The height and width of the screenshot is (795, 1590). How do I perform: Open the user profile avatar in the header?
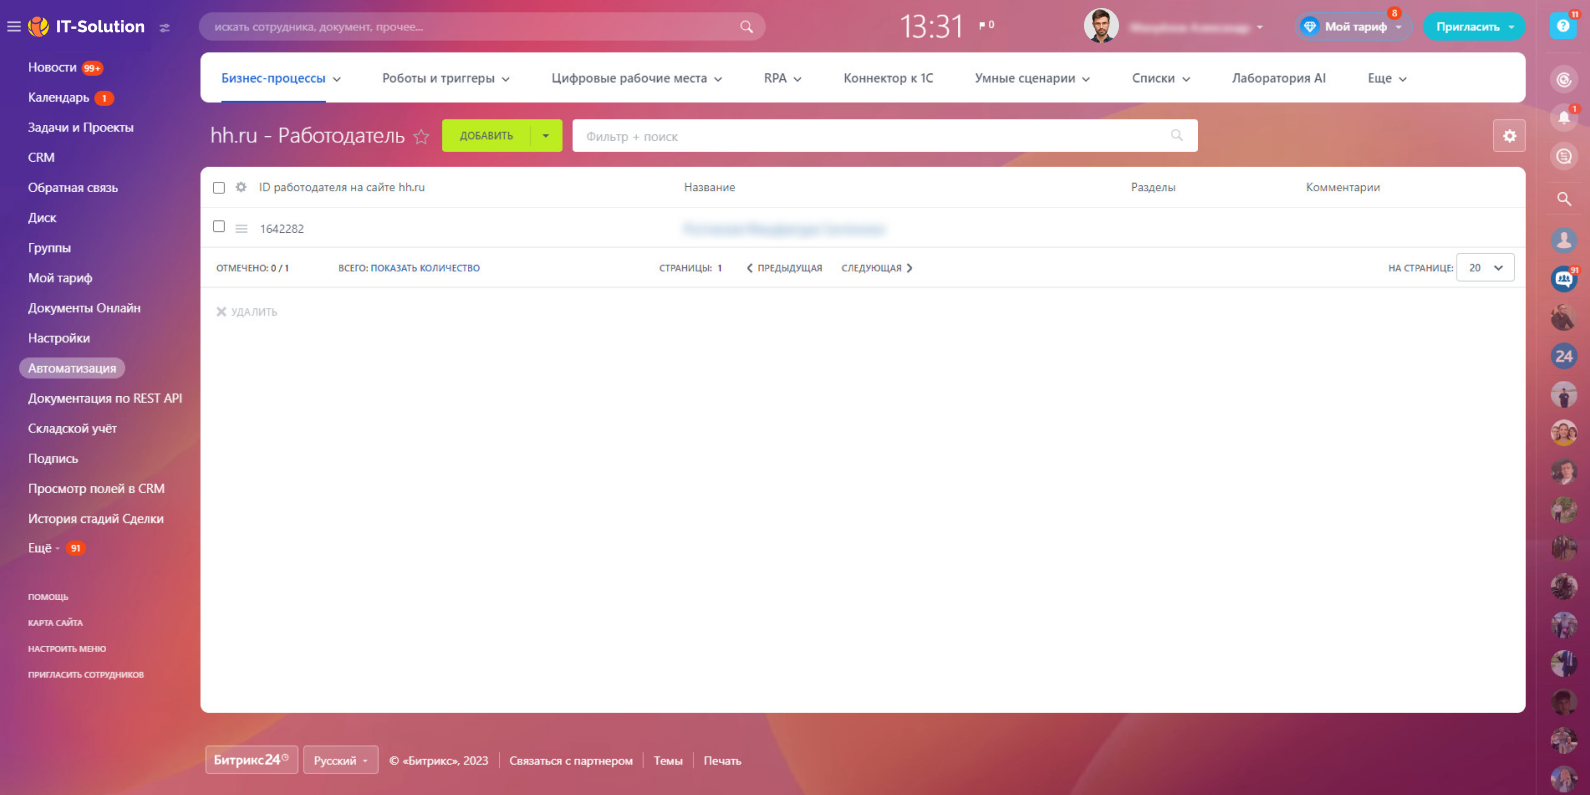tap(1101, 26)
